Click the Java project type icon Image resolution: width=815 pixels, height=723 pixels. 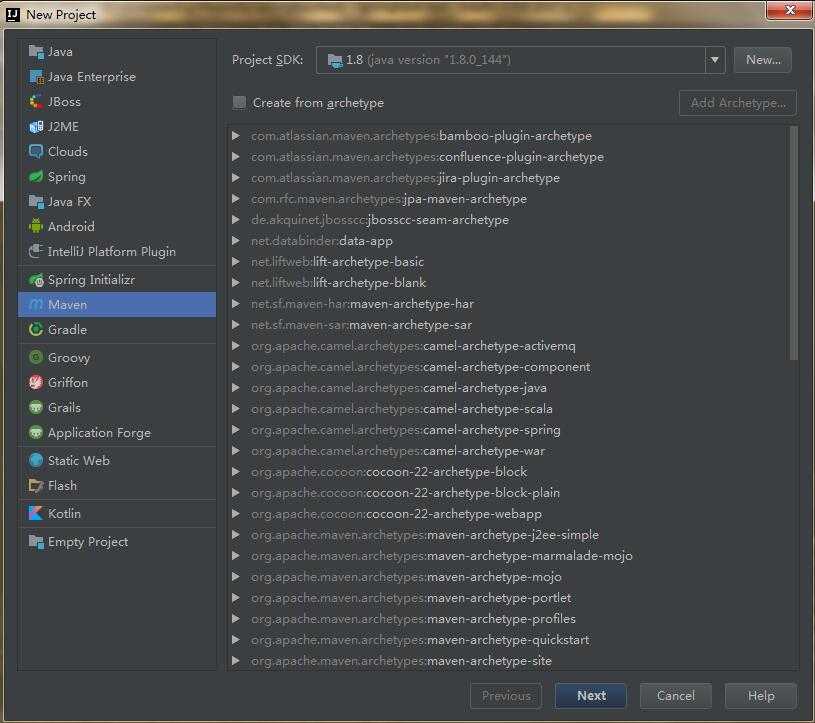coord(36,52)
